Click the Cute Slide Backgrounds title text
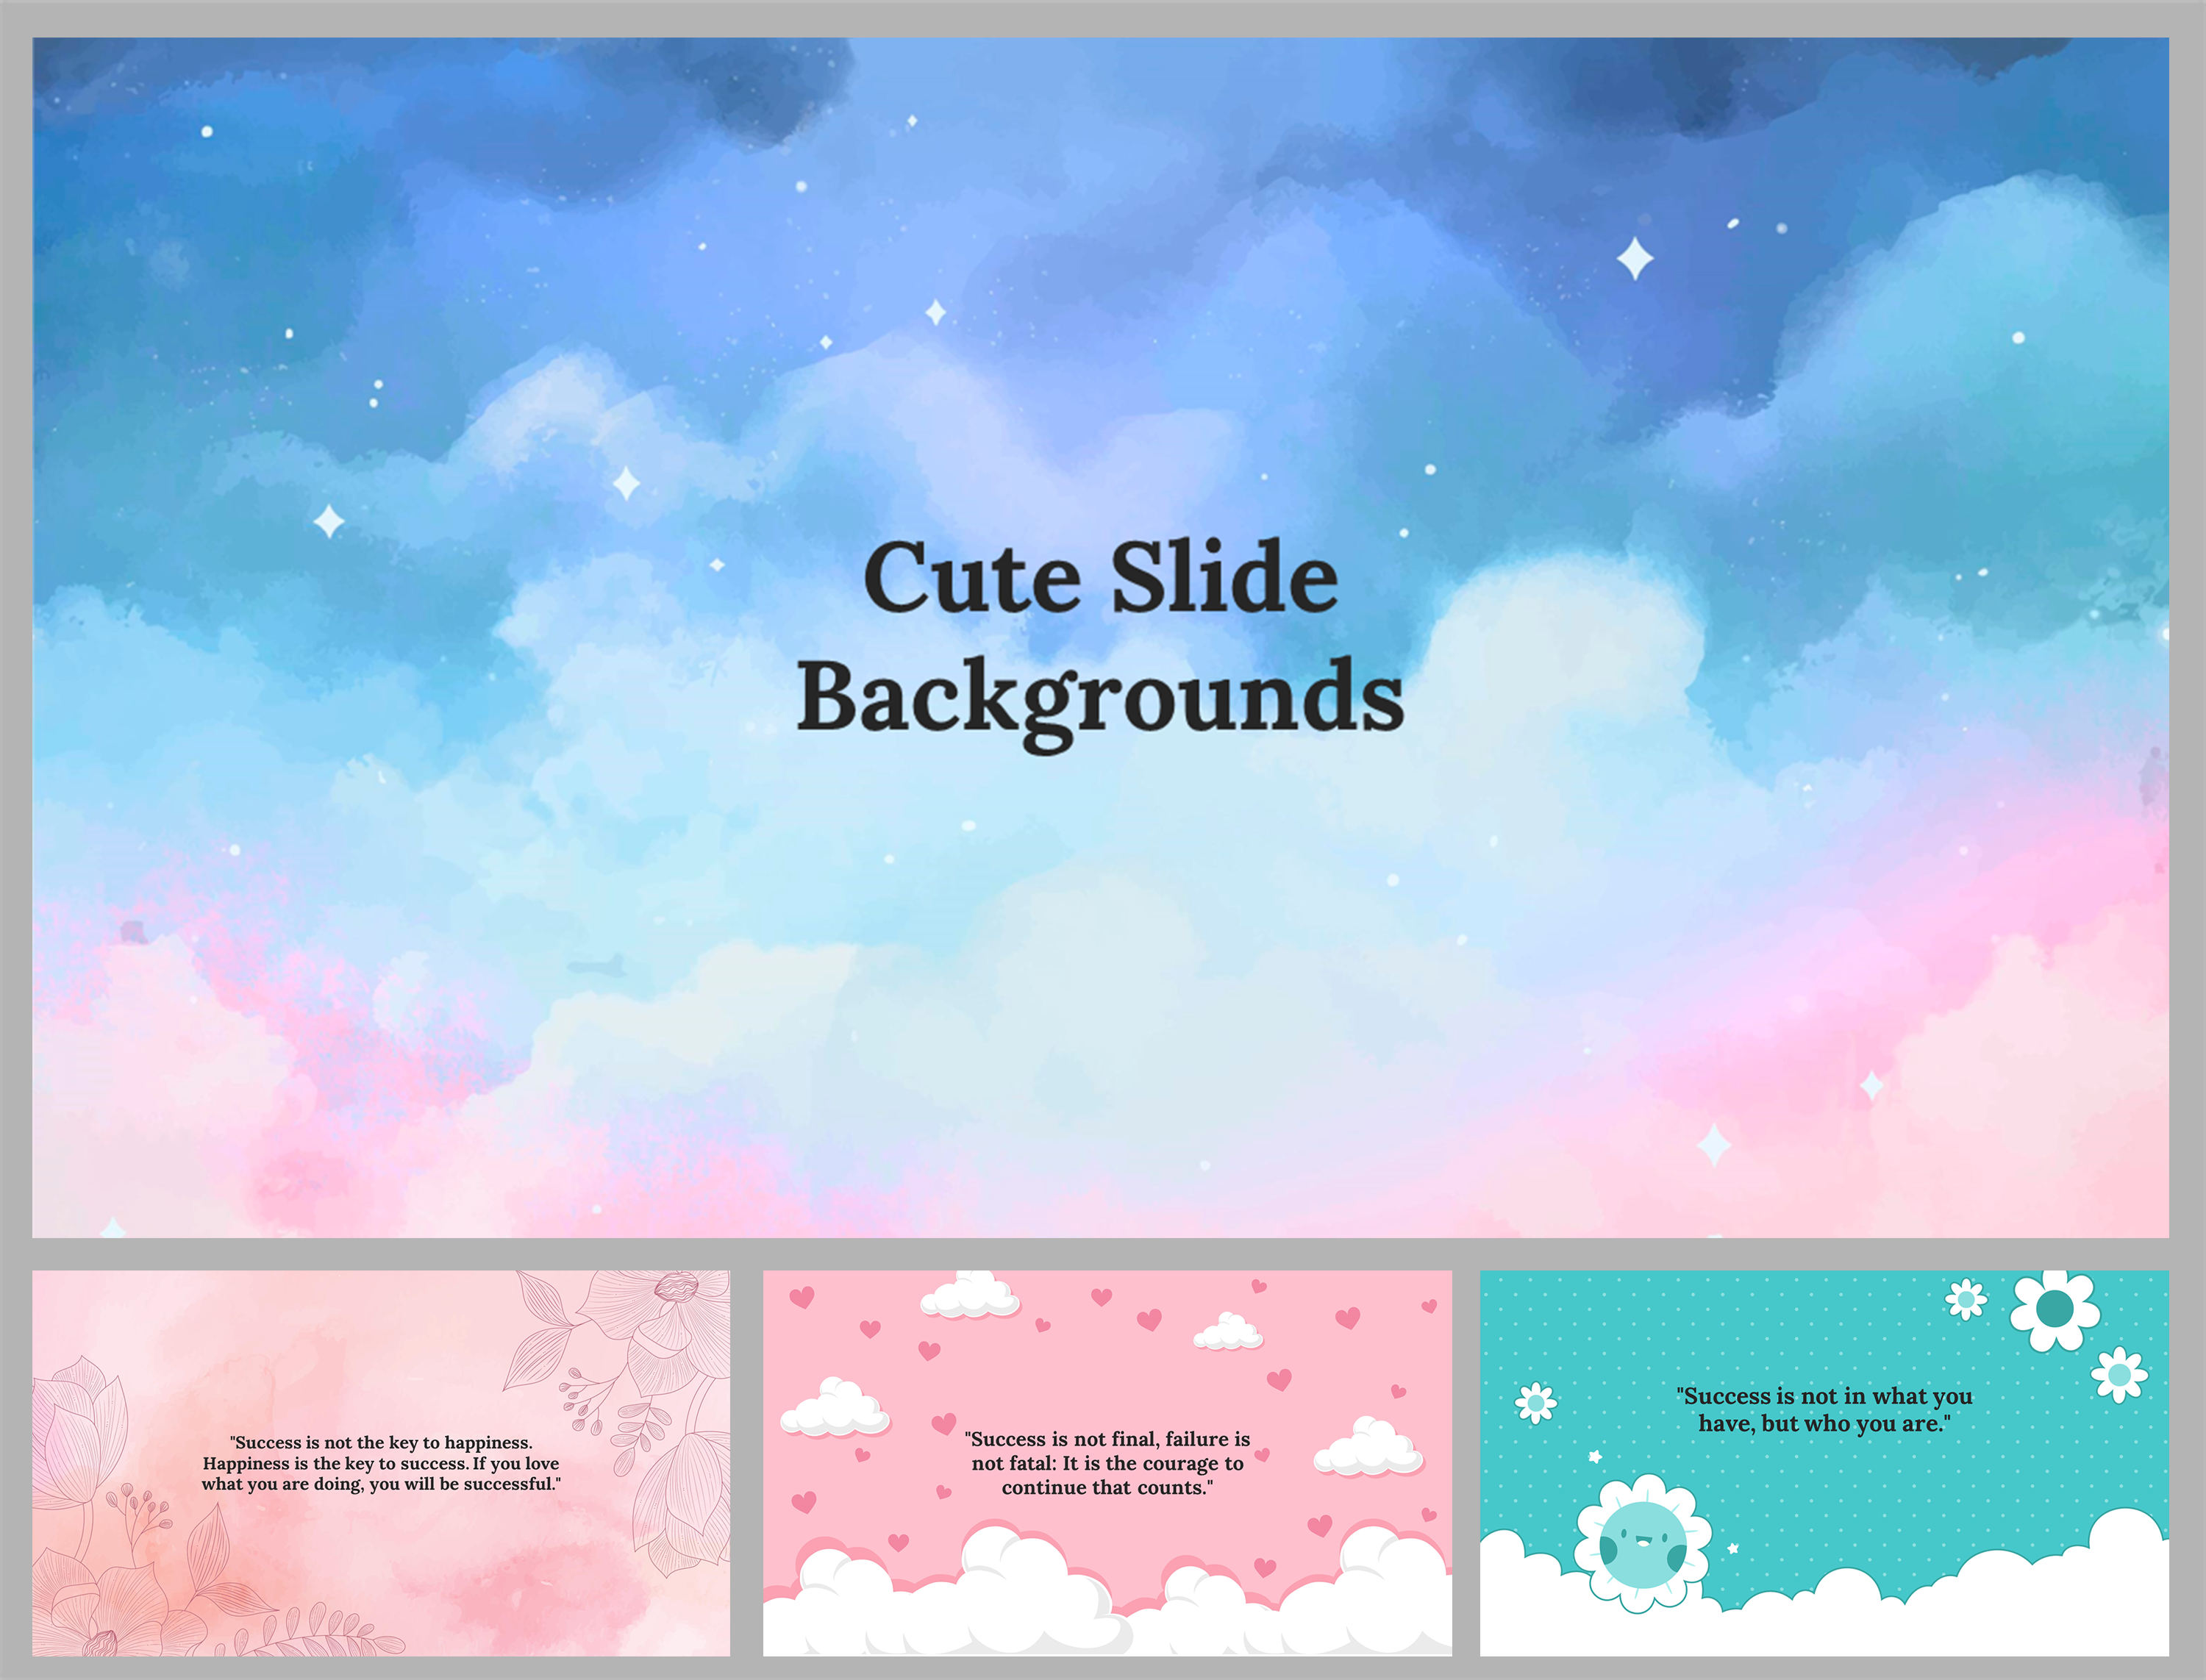 (1100, 640)
